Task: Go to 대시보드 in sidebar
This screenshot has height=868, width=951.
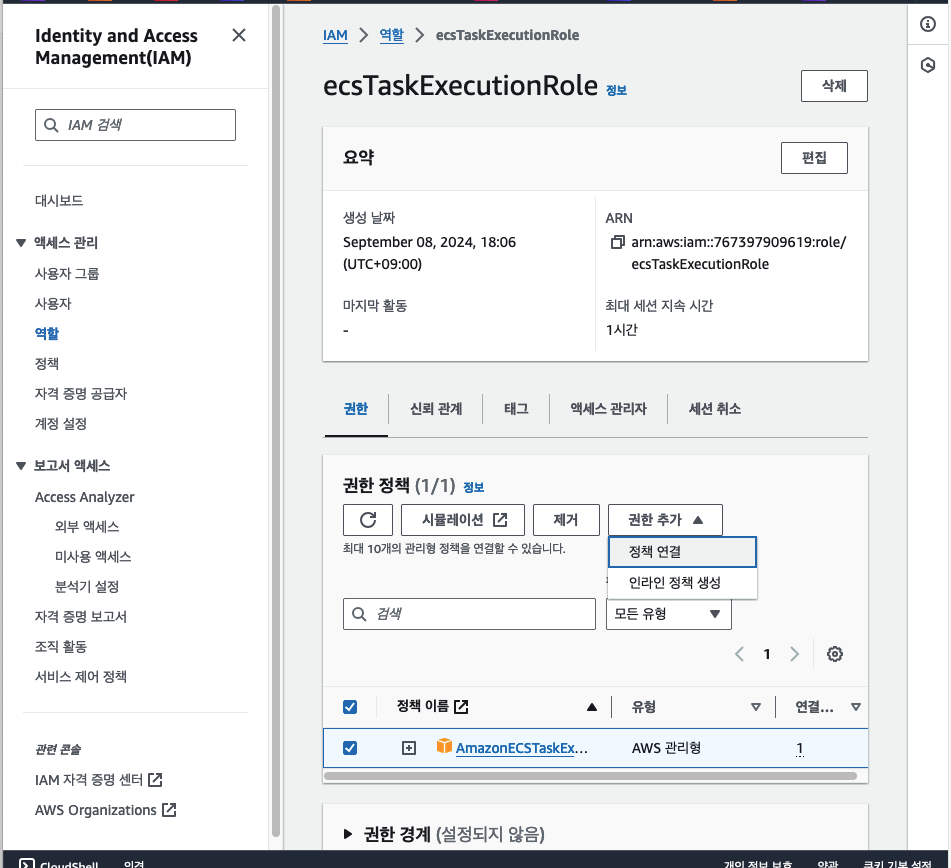Action: tap(59, 201)
